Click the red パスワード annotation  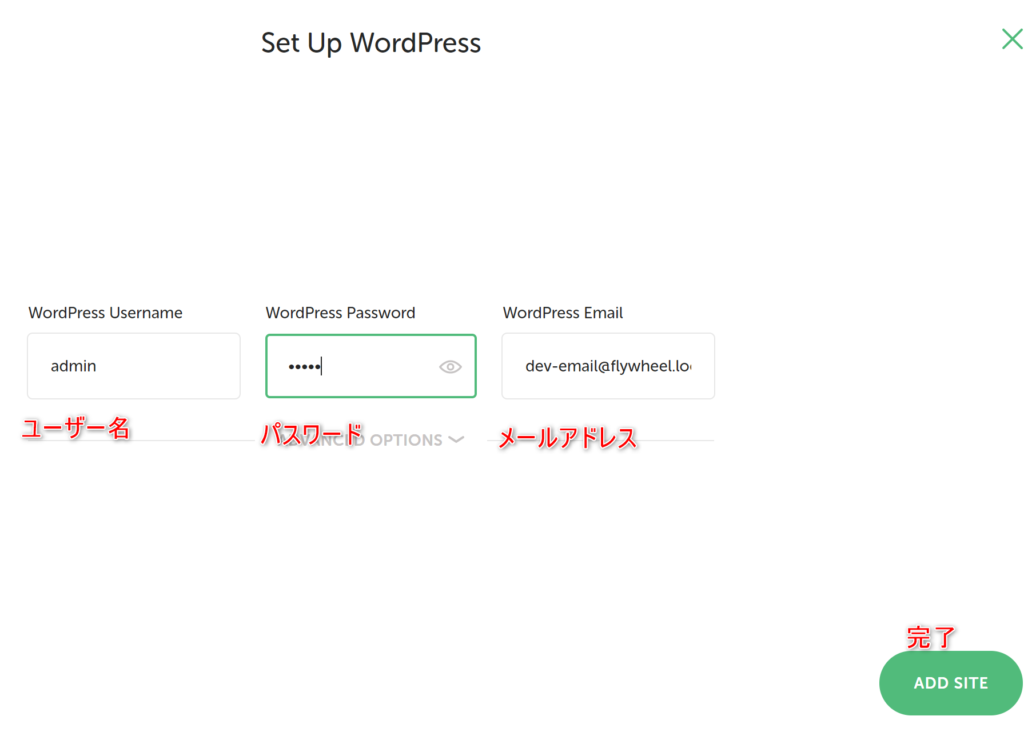click(x=312, y=434)
